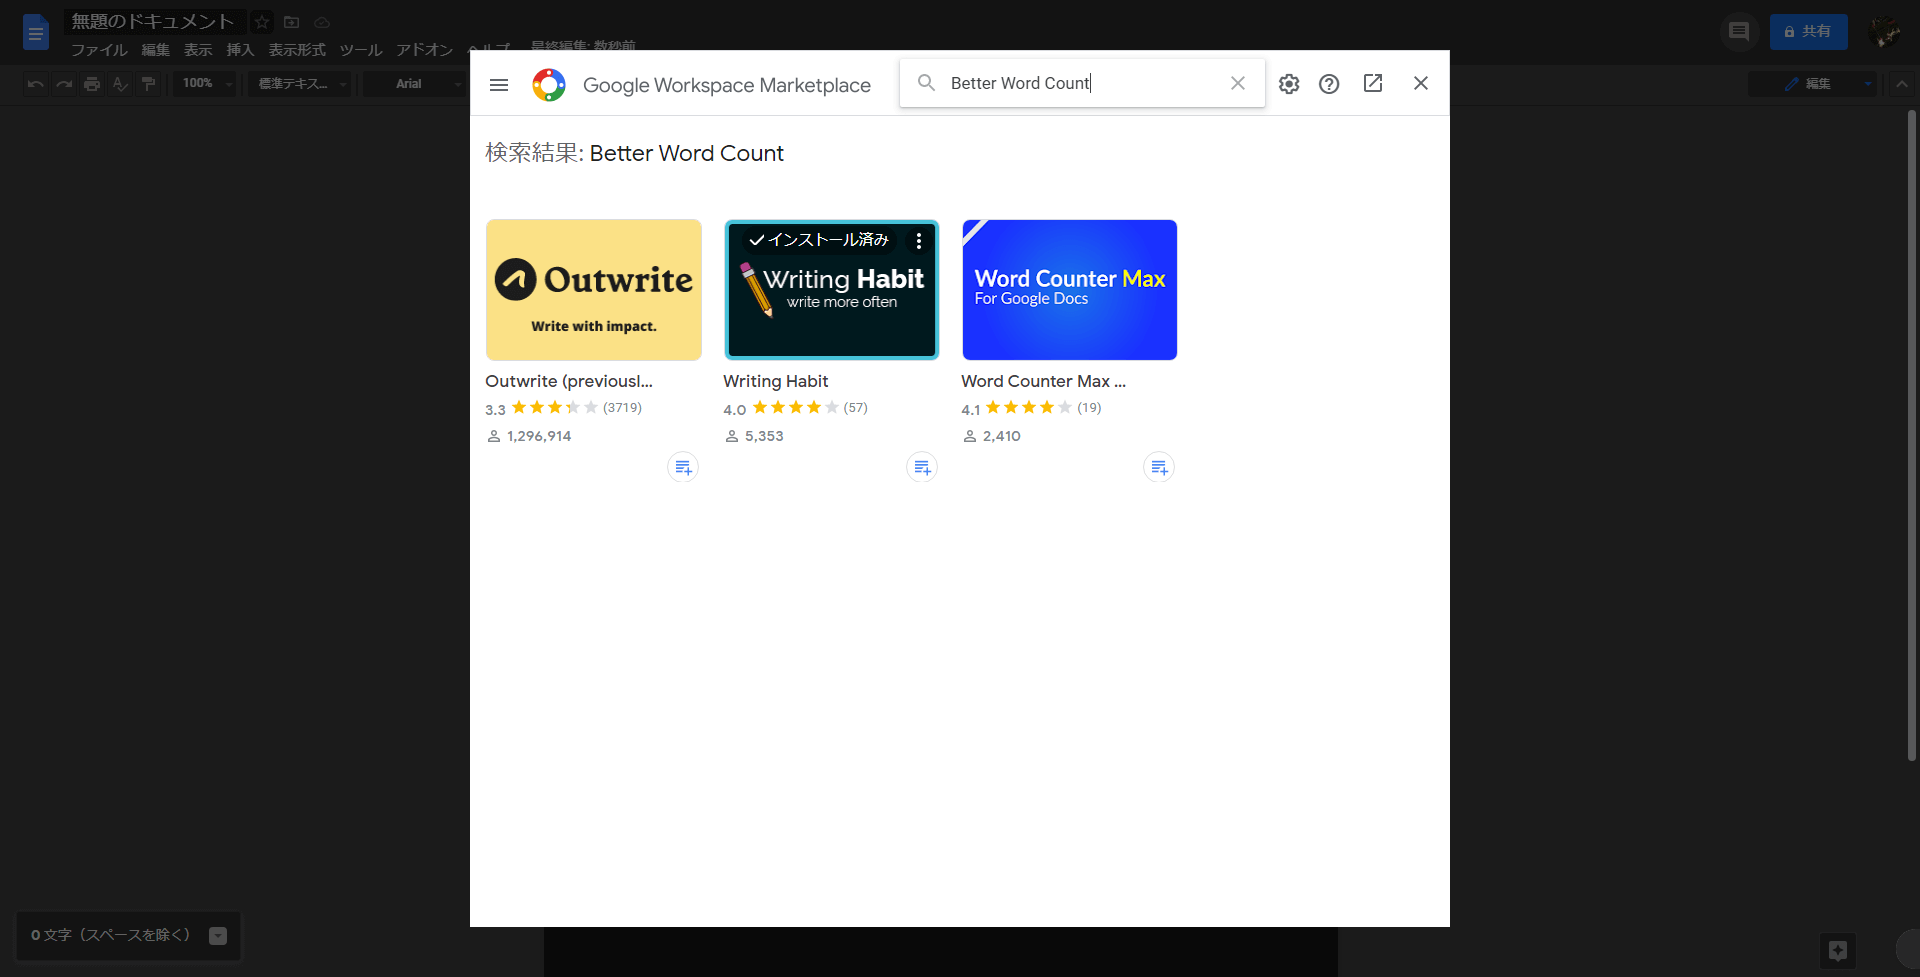The height and width of the screenshot is (977, 1920).
Task: Click the Word Counter Max title text
Action: [x=1043, y=381]
